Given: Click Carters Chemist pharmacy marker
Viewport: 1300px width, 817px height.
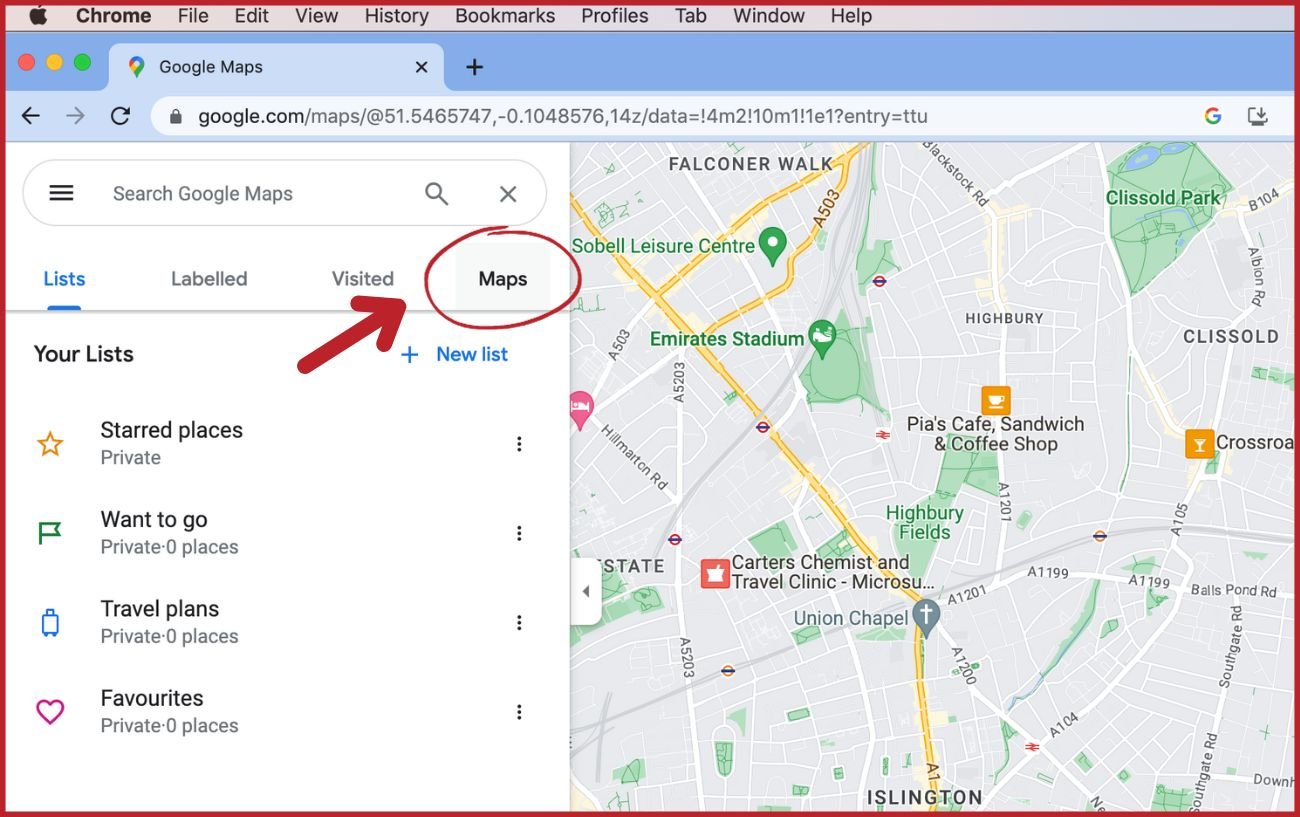Looking at the screenshot, I should pyautogui.click(x=715, y=574).
